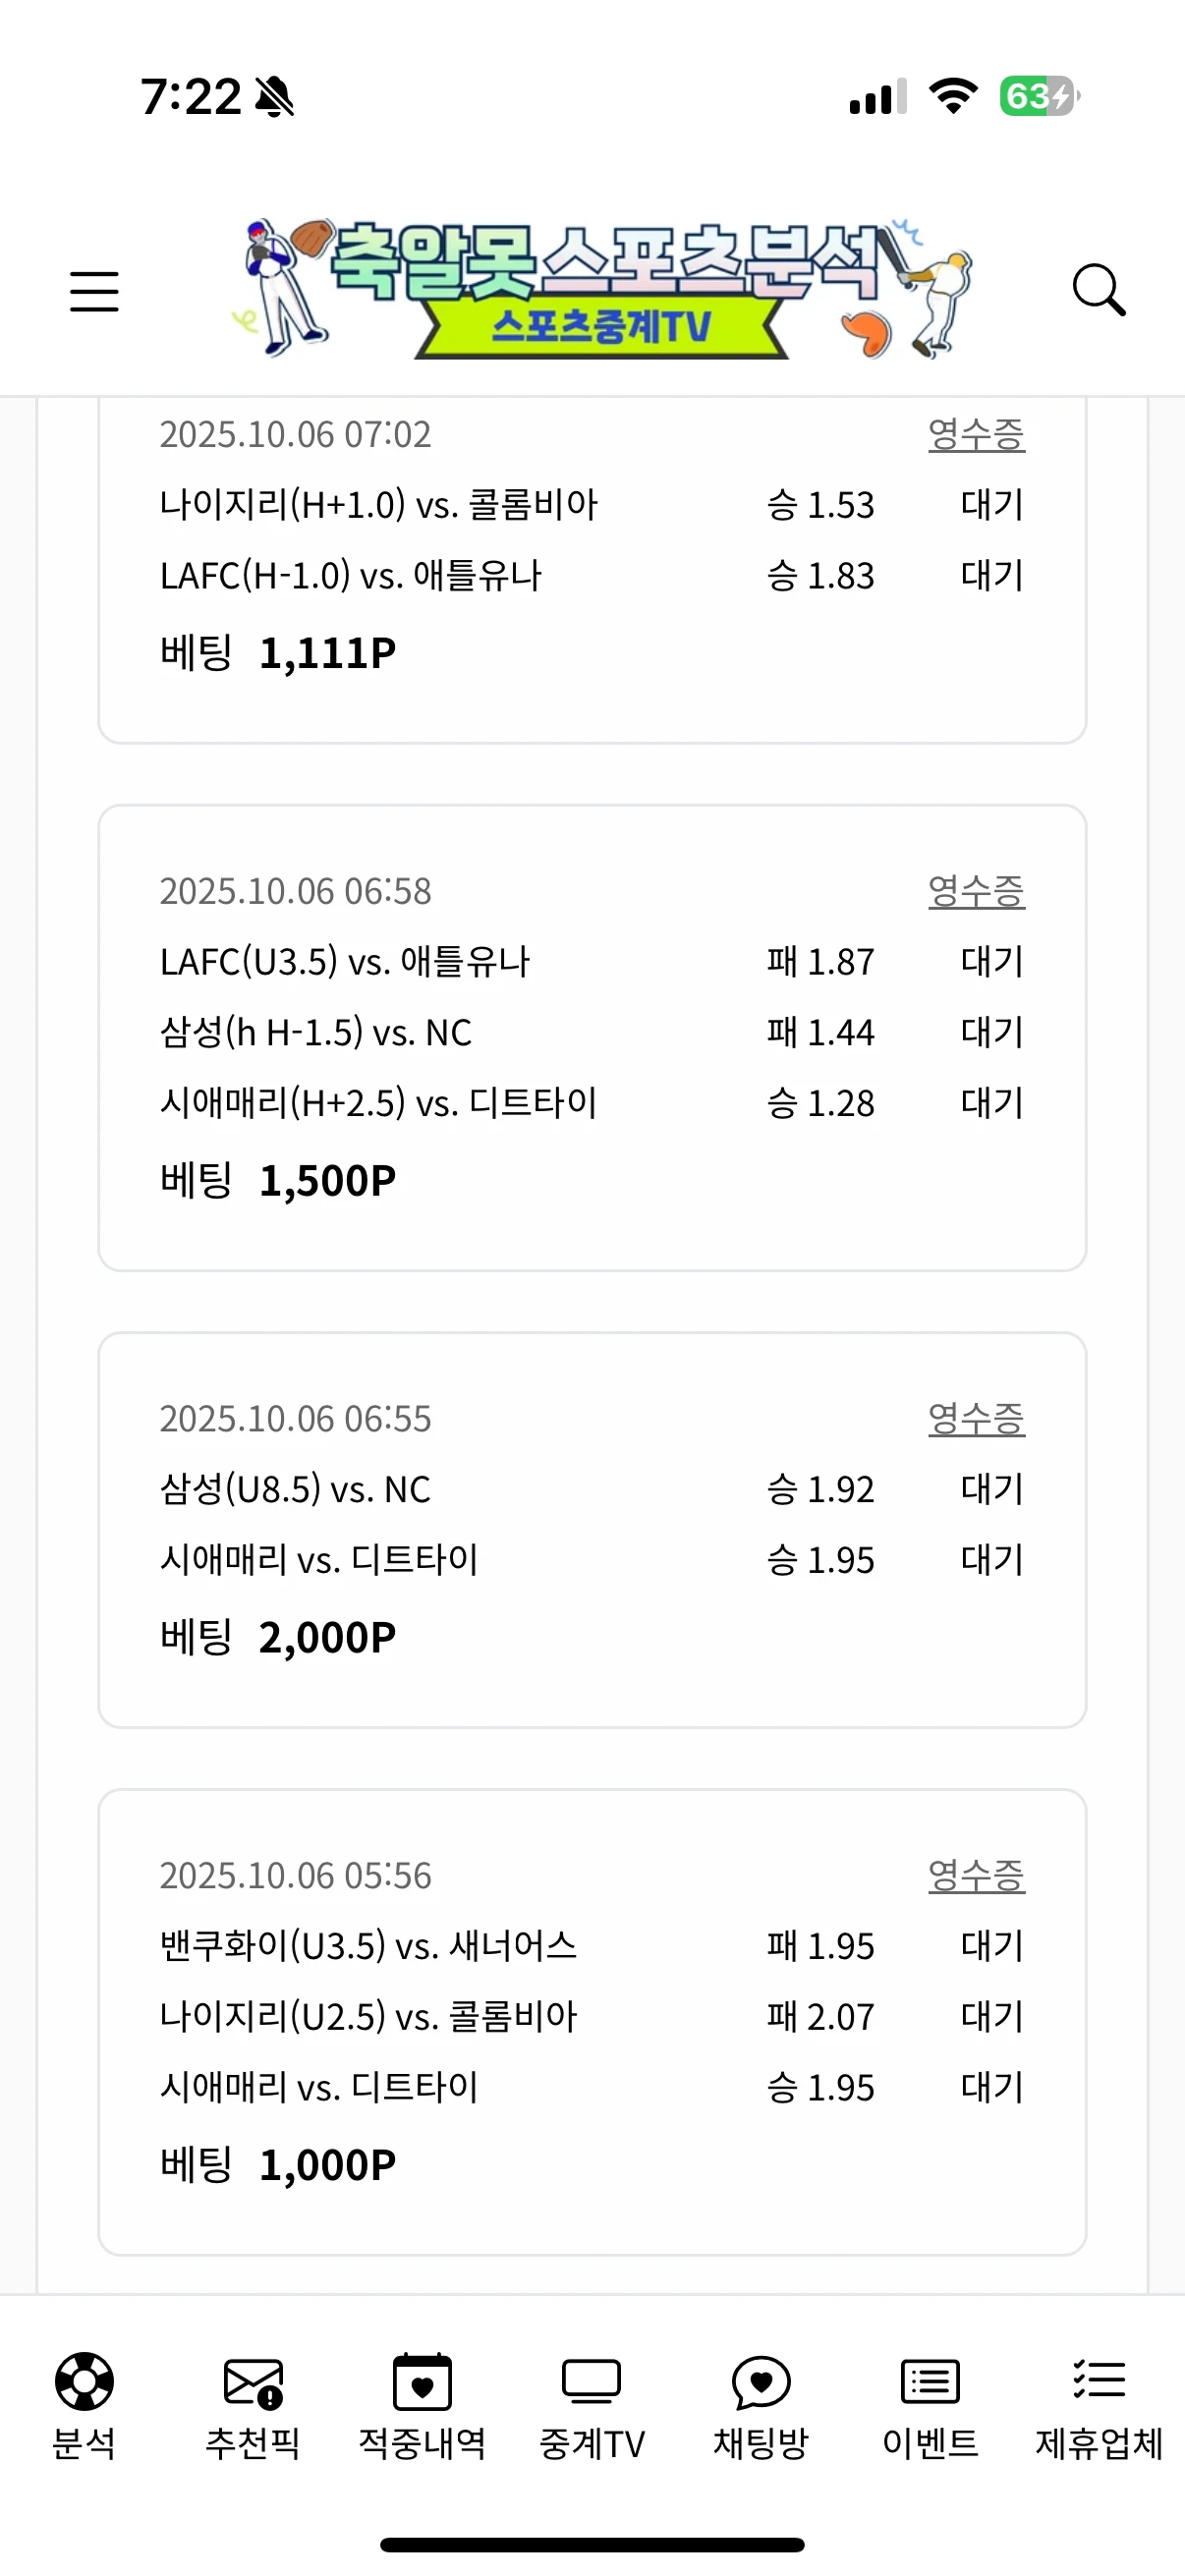Open 영수증 link for the 07:02 bet

coord(976,435)
